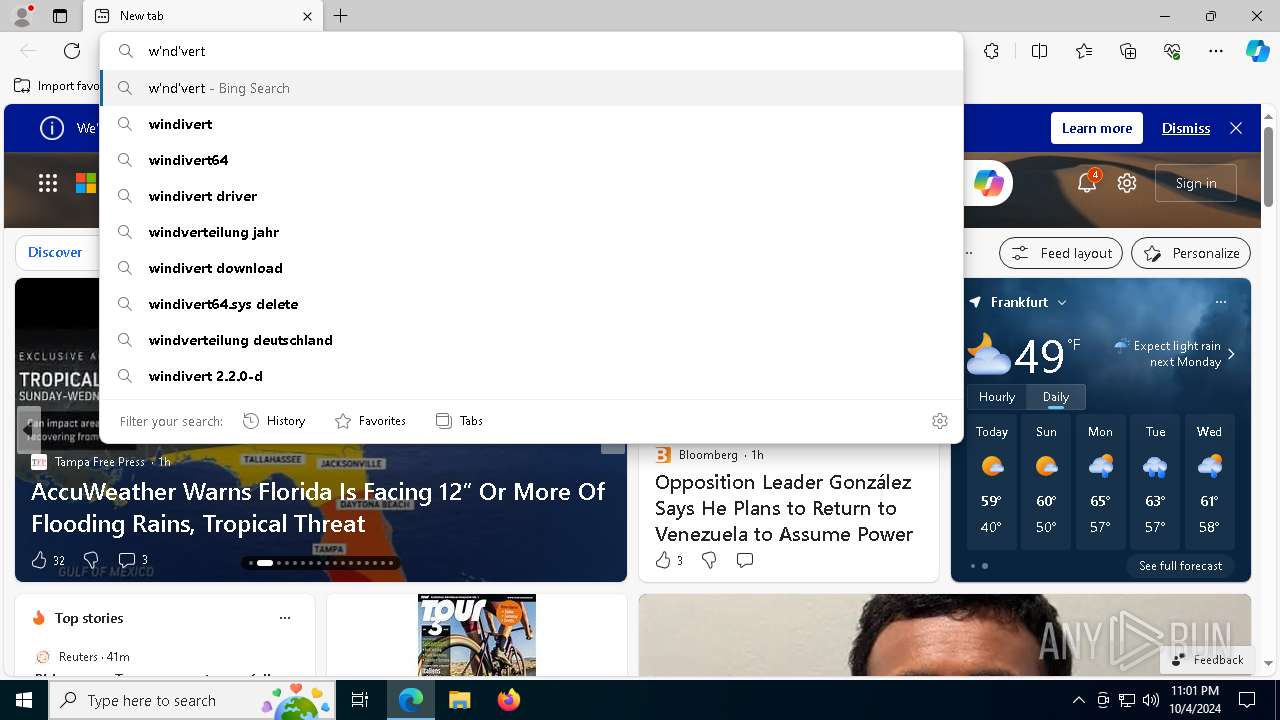Screen dimensions: 1280x720
Task: Open weather card more options
Action: (x=1220, y=302)
